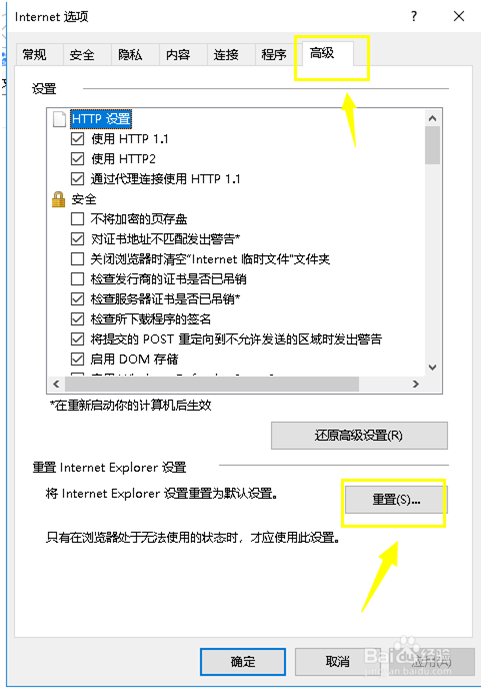Click the 确定 button

243,661
